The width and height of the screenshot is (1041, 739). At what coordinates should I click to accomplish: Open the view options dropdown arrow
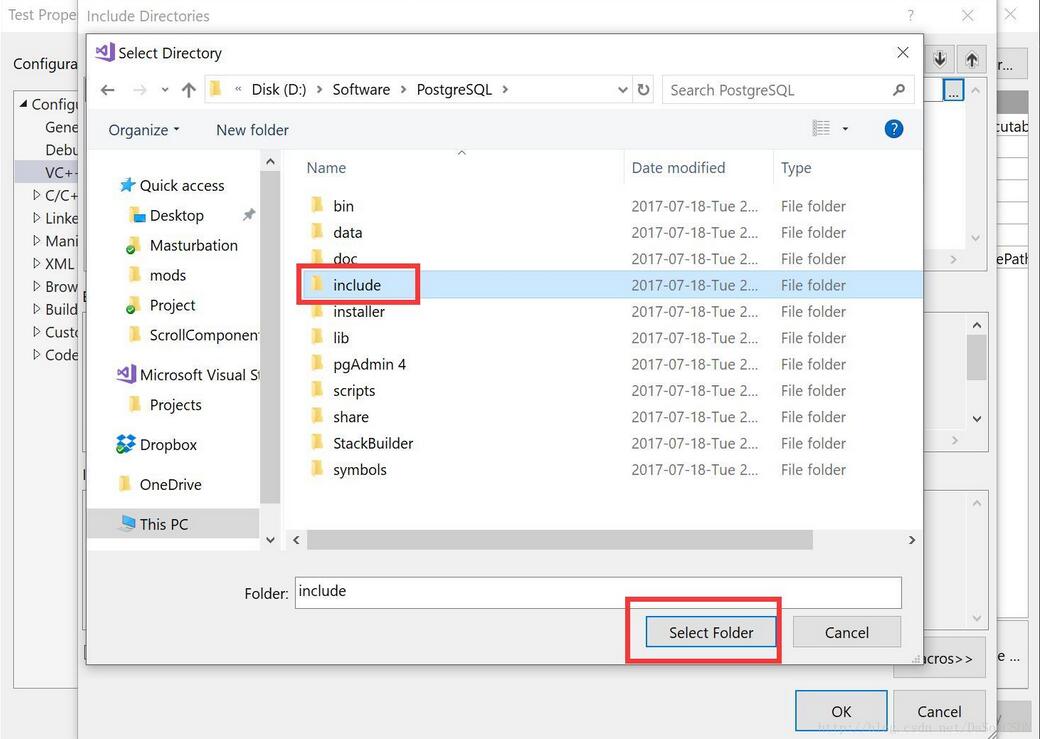(x=845, y=129)
